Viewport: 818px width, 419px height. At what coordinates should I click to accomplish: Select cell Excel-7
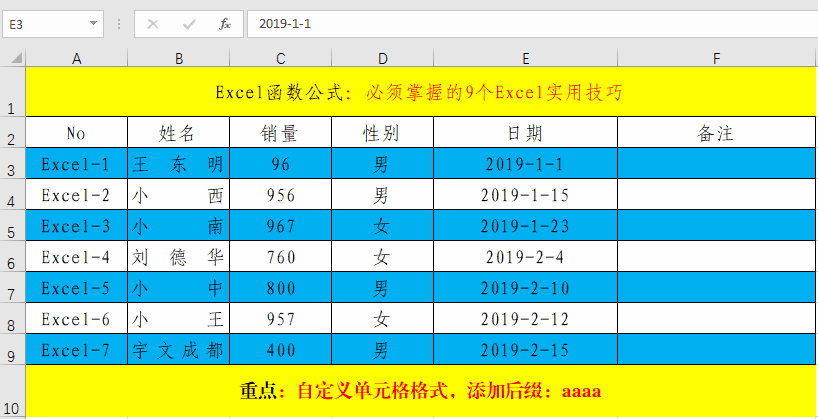click(77, 349)
